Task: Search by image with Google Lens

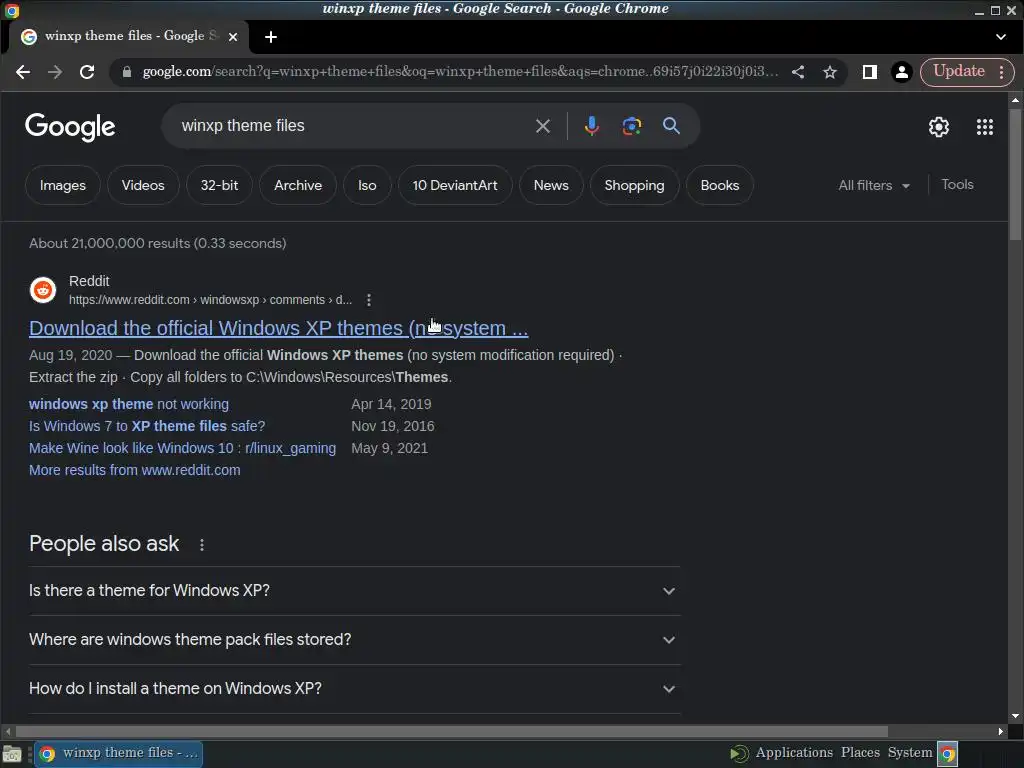Action: [632, 125]
